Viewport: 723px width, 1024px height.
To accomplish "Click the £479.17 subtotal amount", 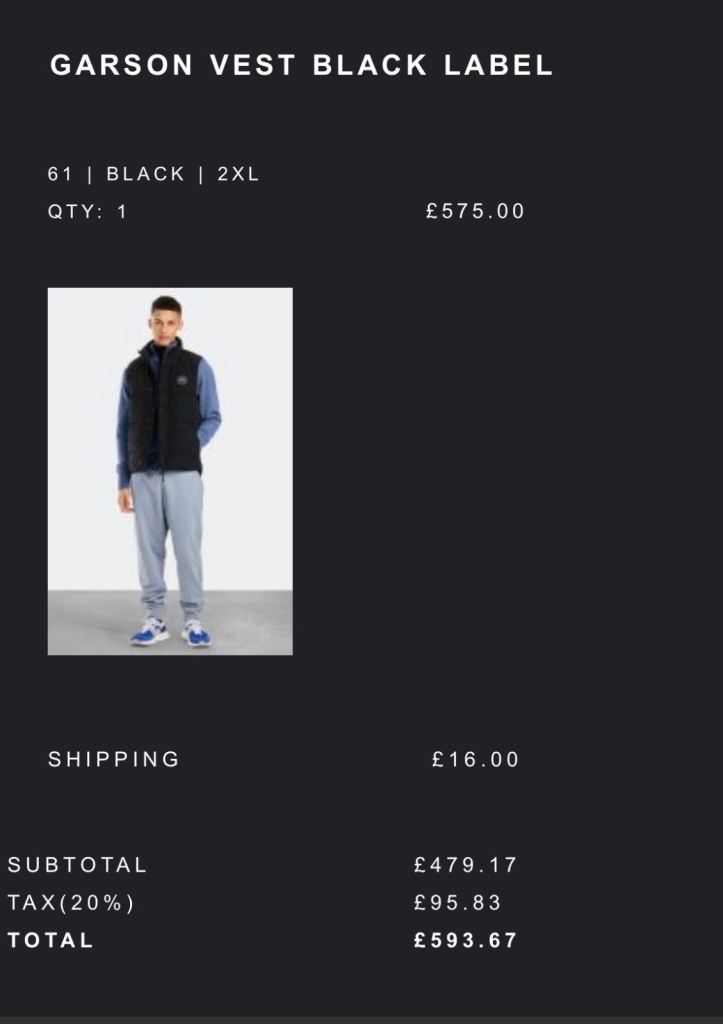I will 466,865.
